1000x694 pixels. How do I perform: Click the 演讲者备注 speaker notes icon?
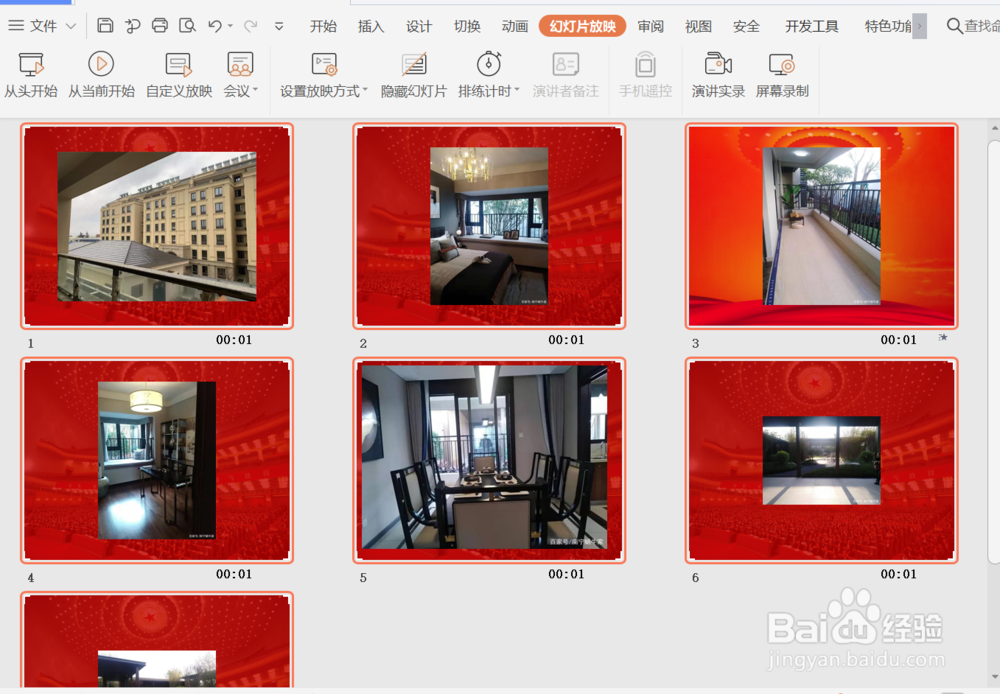coord(565,64)
